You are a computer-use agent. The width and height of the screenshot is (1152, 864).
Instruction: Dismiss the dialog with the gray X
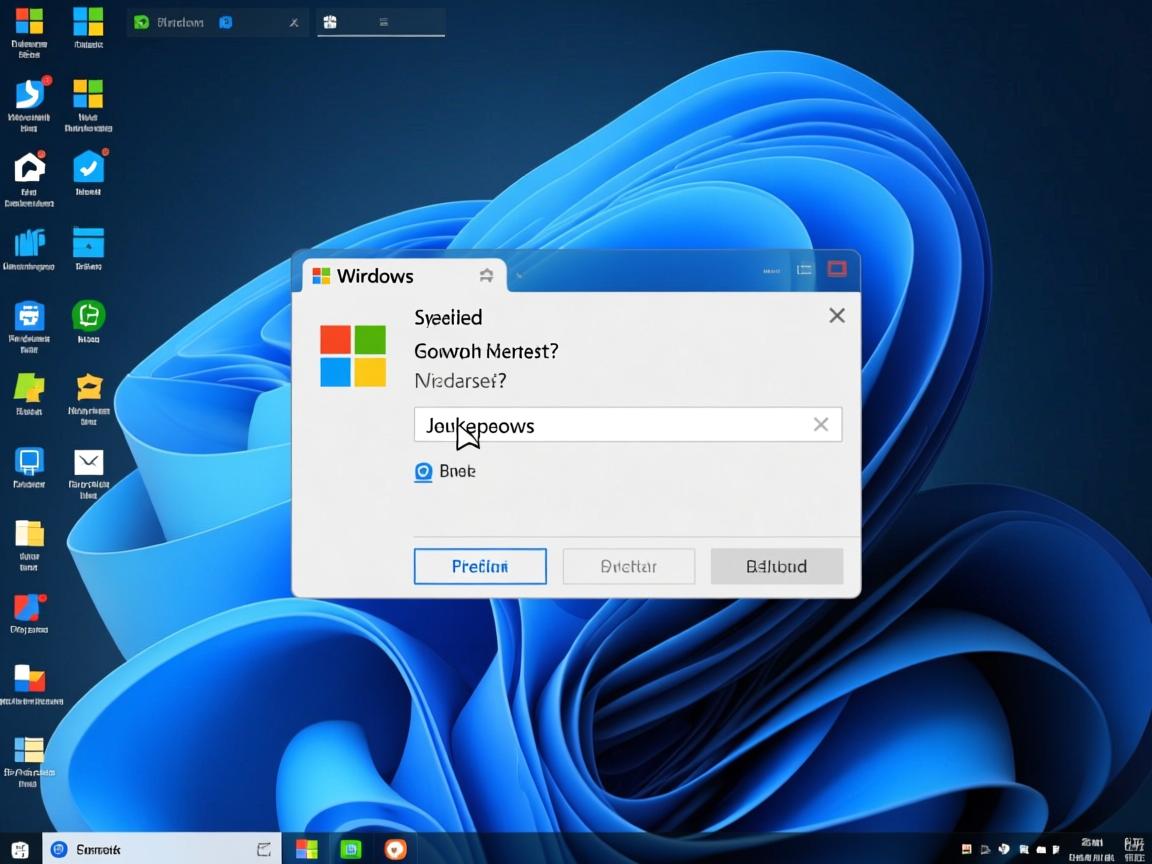point(837,316)
